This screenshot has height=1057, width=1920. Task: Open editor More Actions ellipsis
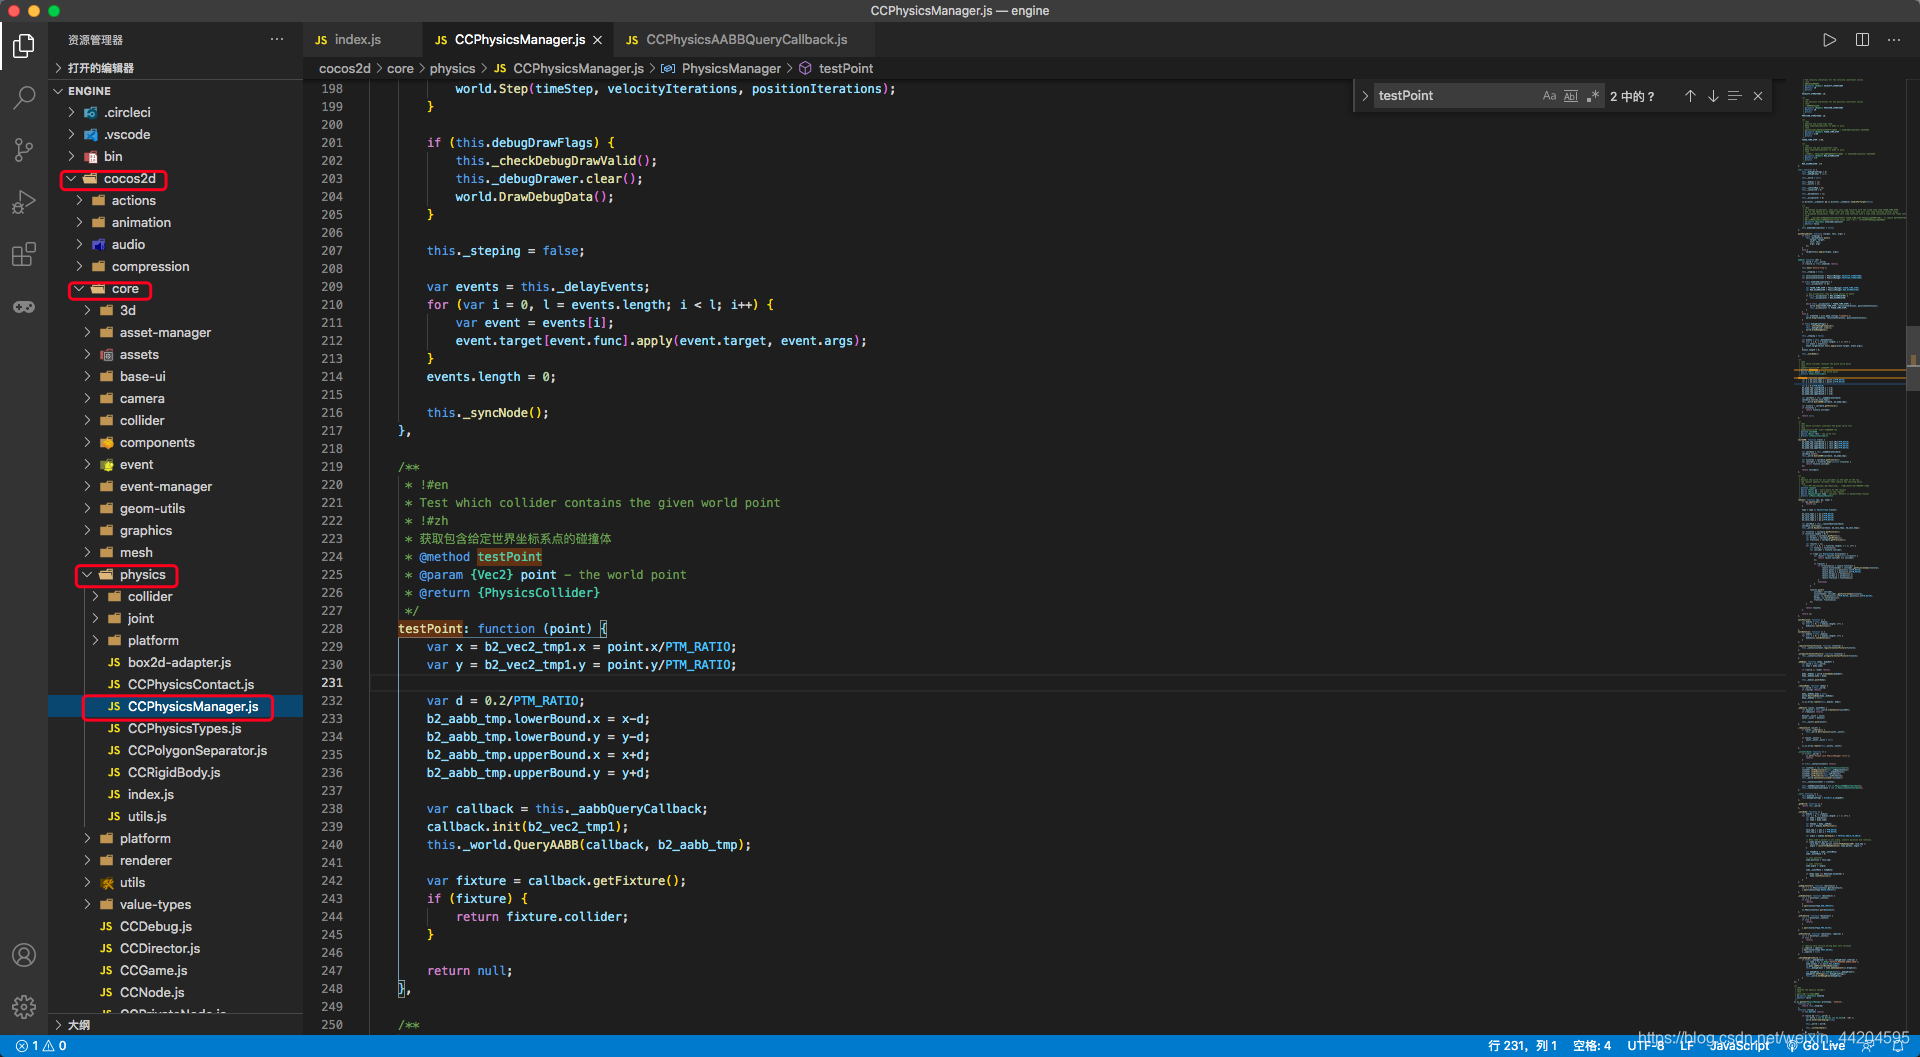[1894, 40]
